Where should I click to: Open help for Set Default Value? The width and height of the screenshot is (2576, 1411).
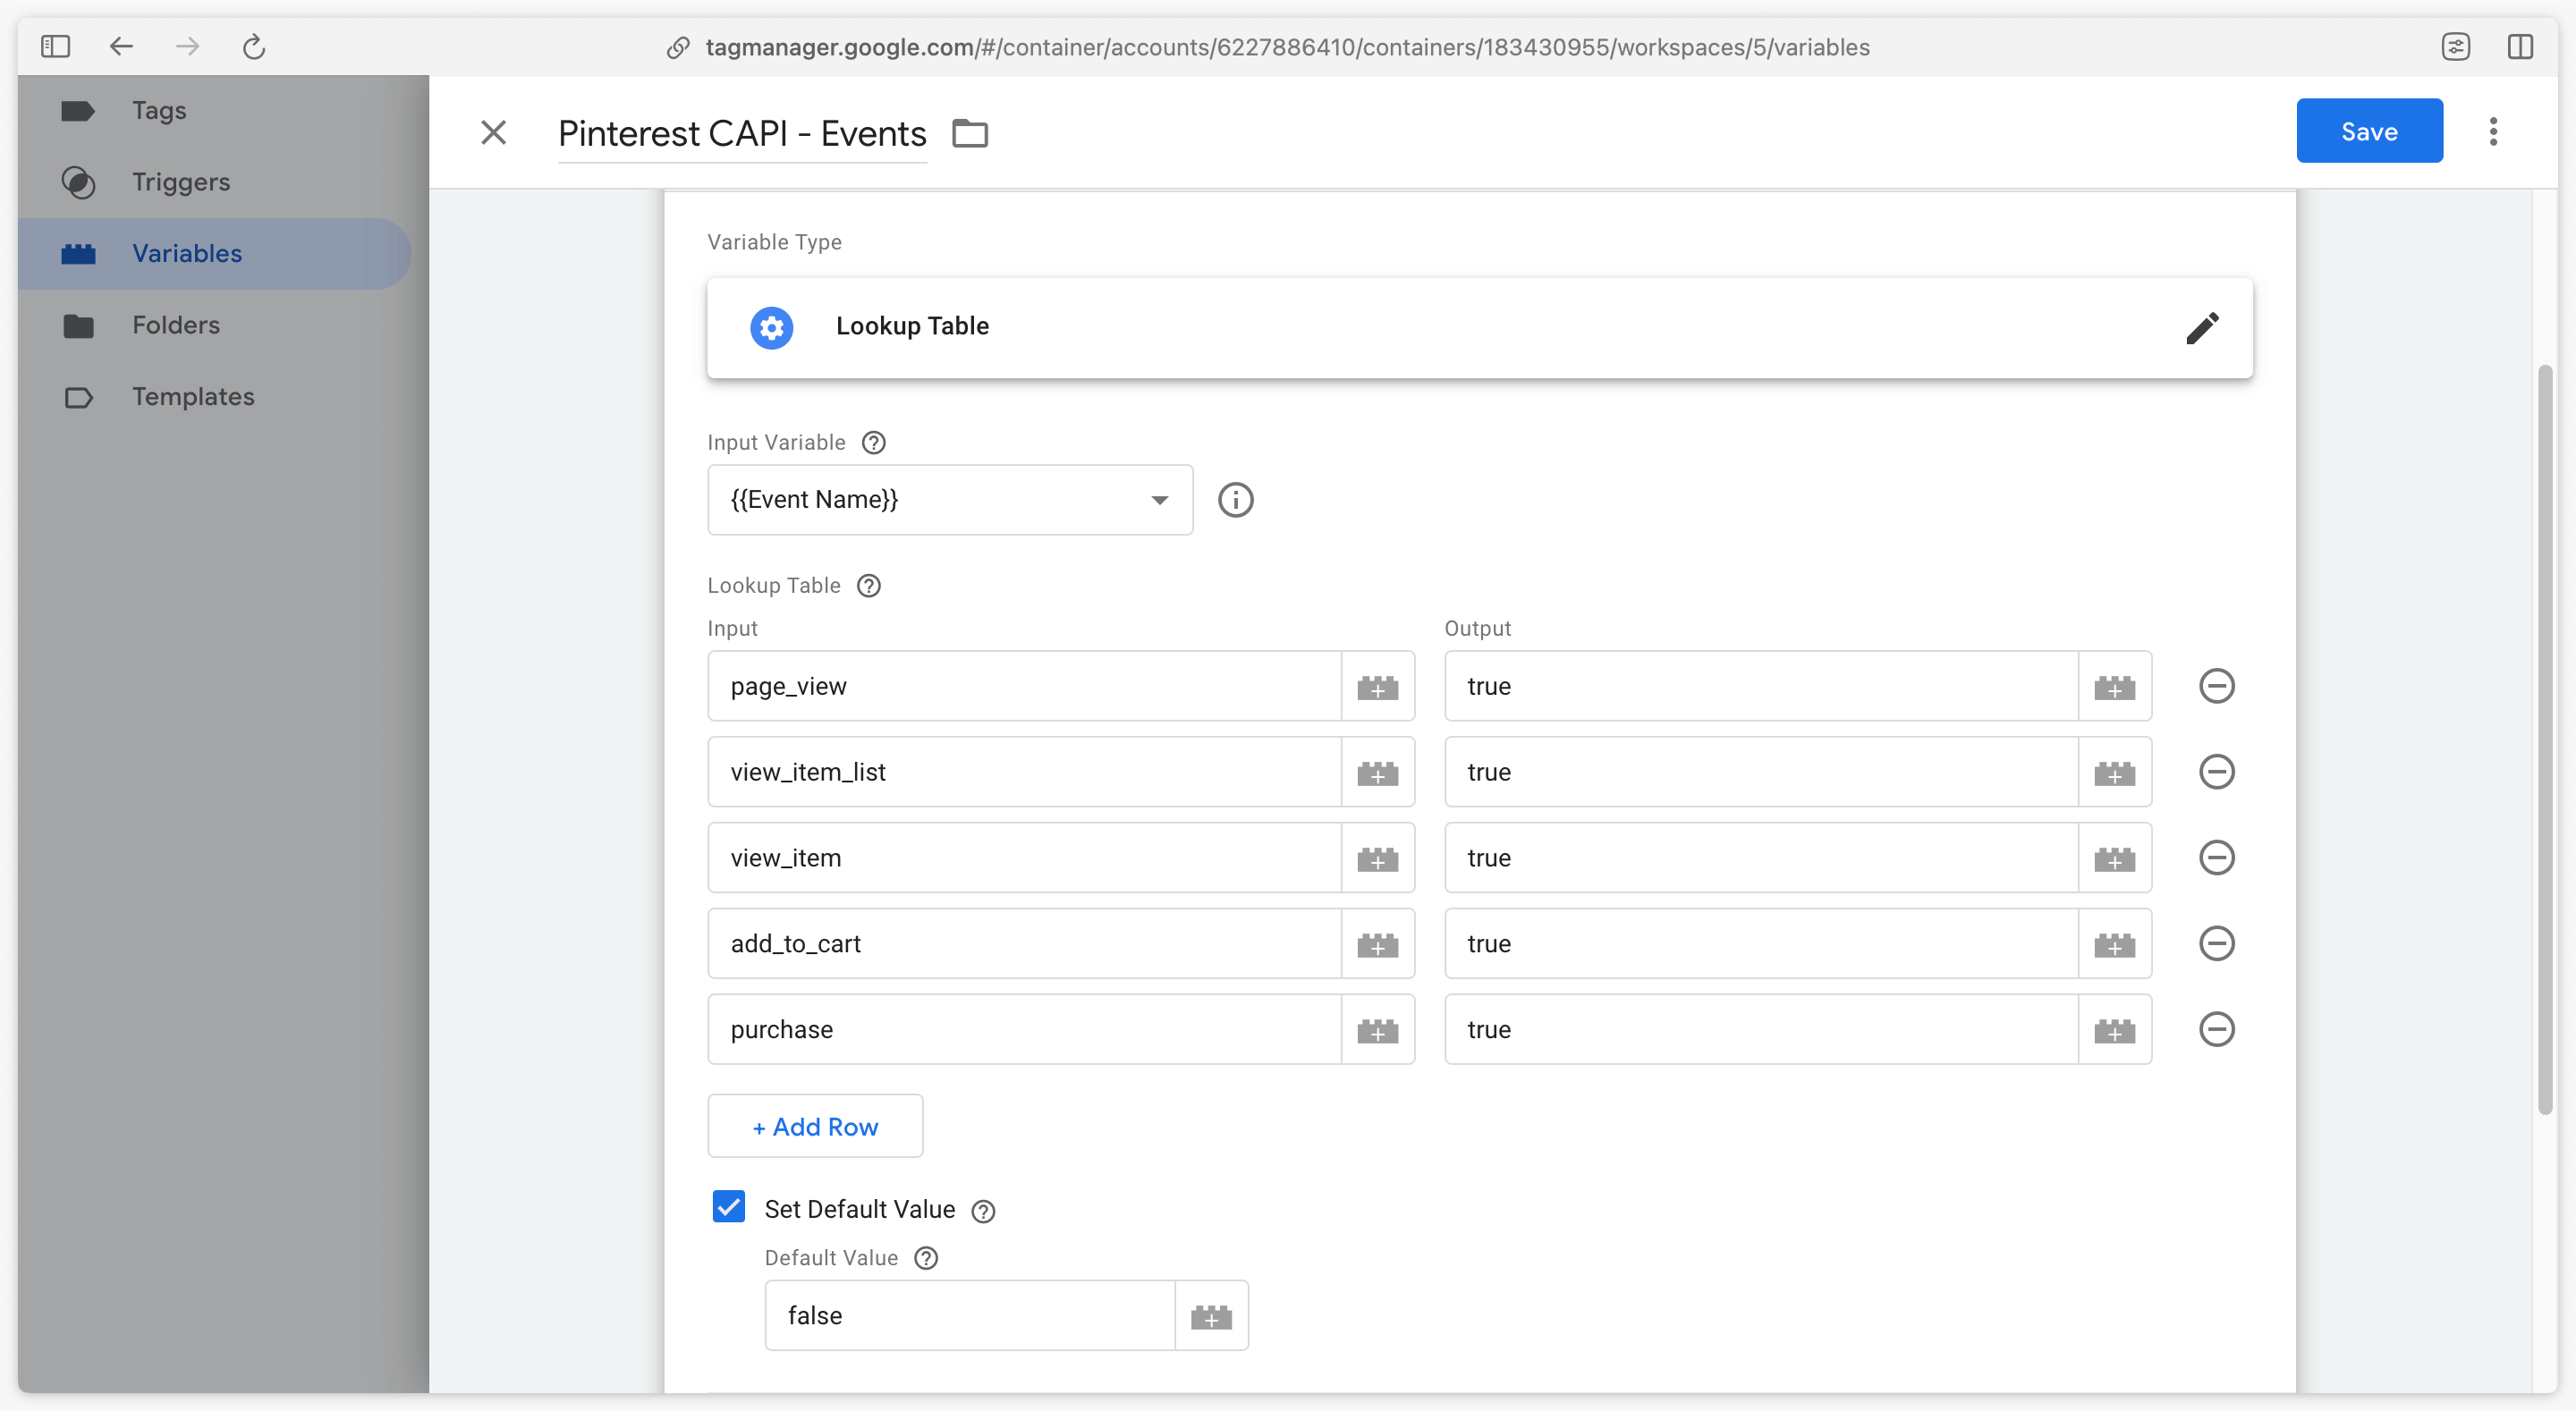(984, 1211)
